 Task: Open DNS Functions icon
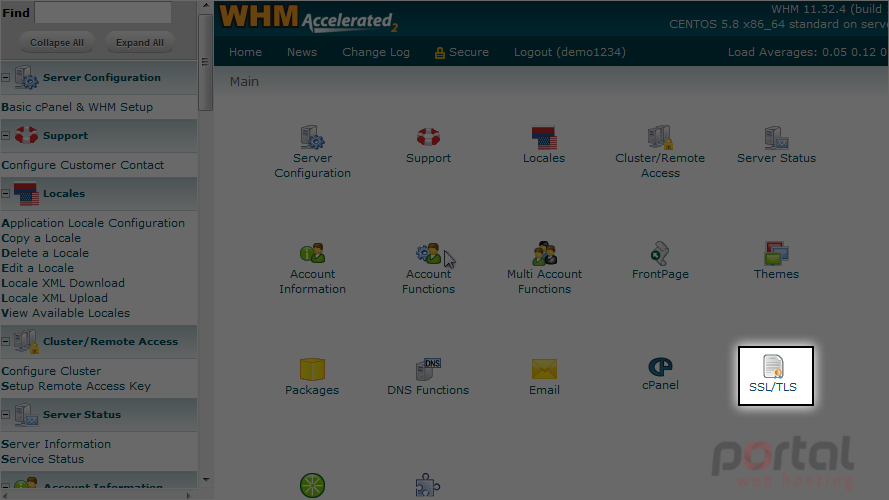pyautogui.click(x=428, y=369)
